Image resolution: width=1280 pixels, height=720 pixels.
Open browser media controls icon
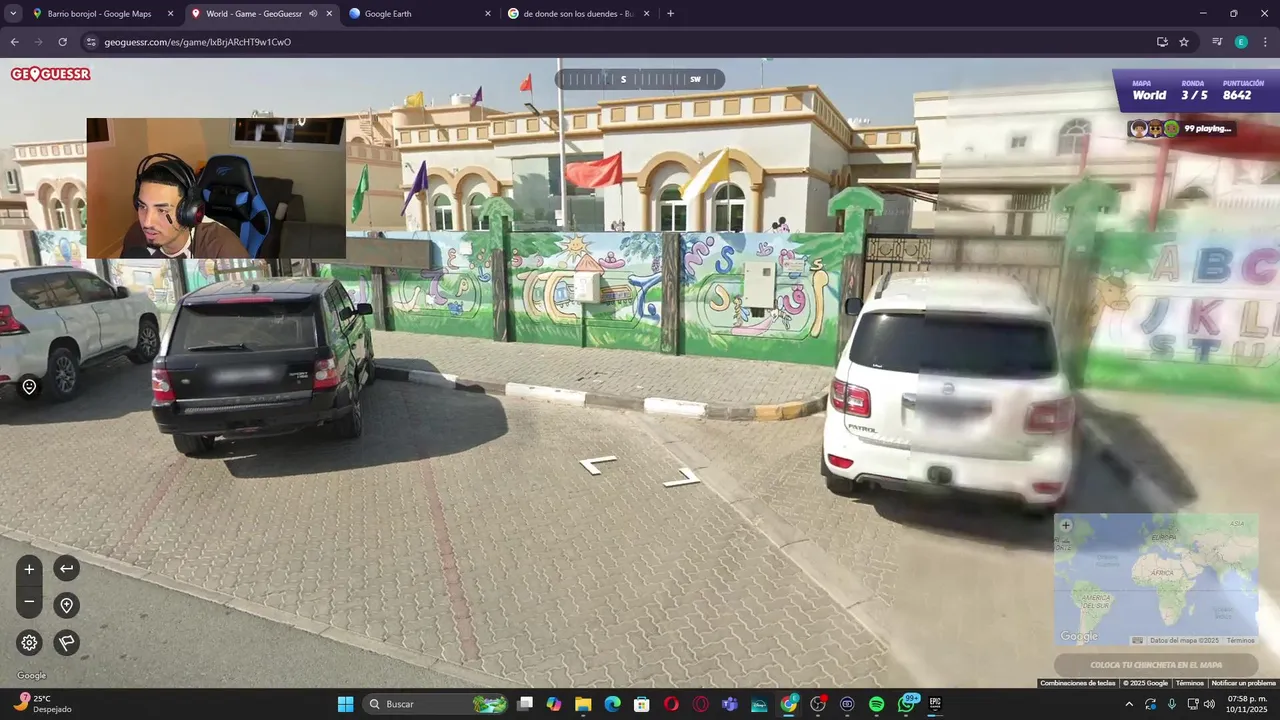1217,42
